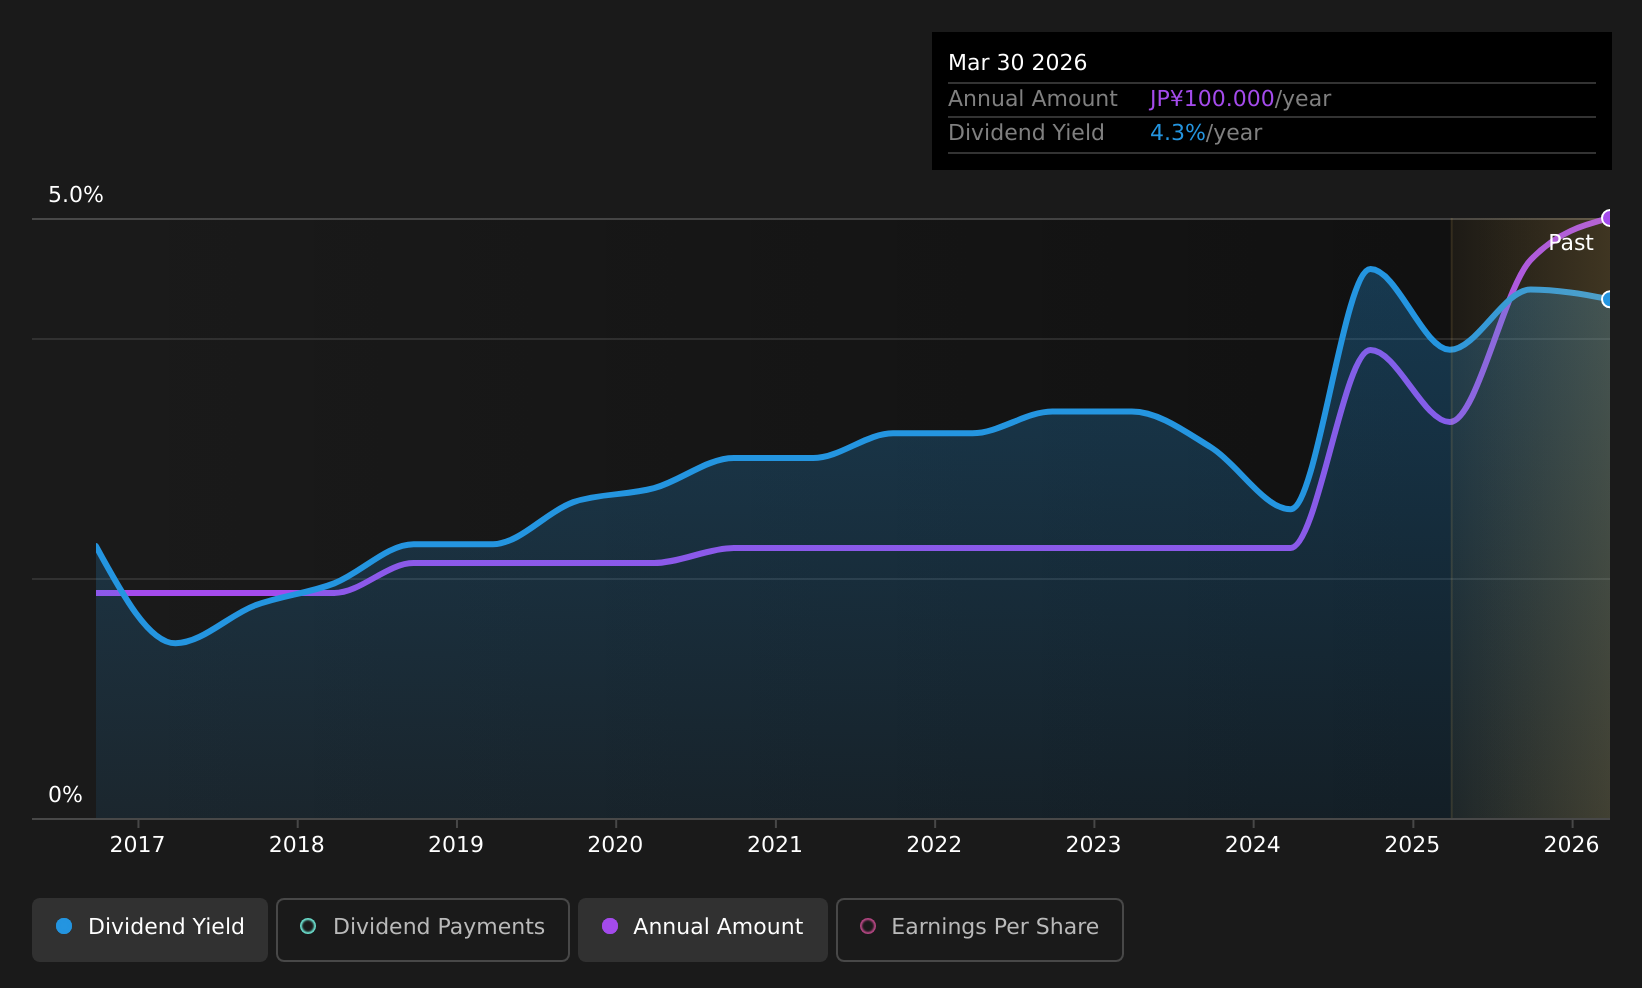Click the tooltip 'Annual Amount' label
Image resolution: width=1642 pixels, height=988 pixels.
pos(1033,99)
